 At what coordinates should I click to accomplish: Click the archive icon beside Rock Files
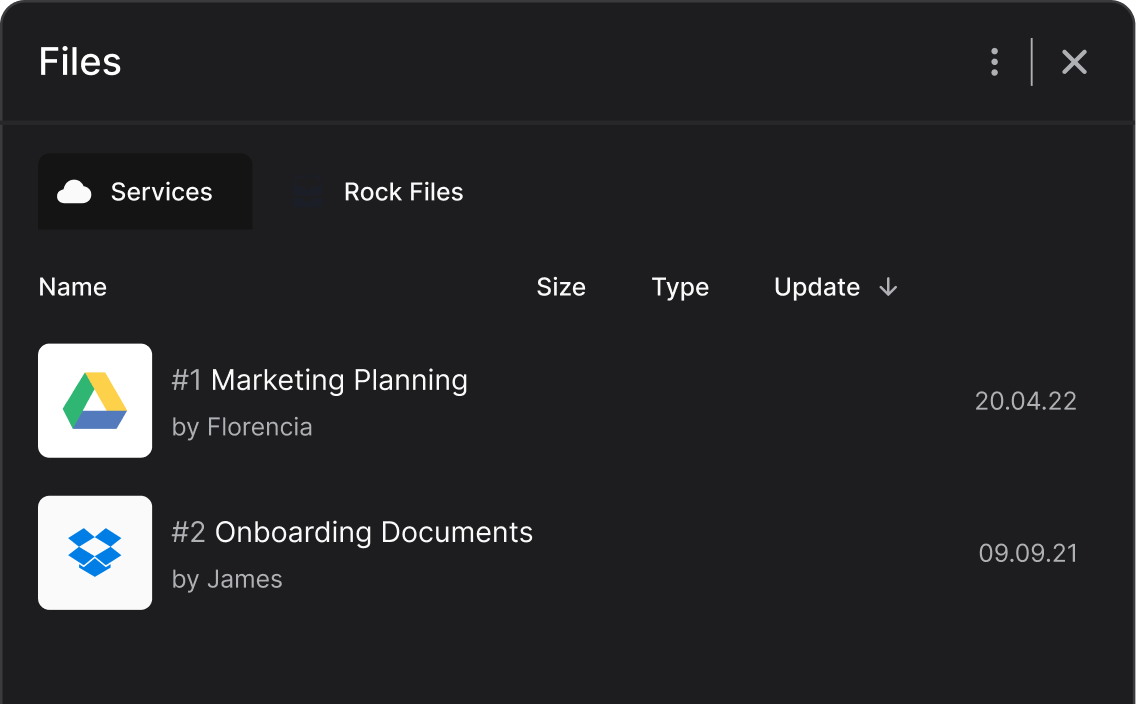[307, 192]
